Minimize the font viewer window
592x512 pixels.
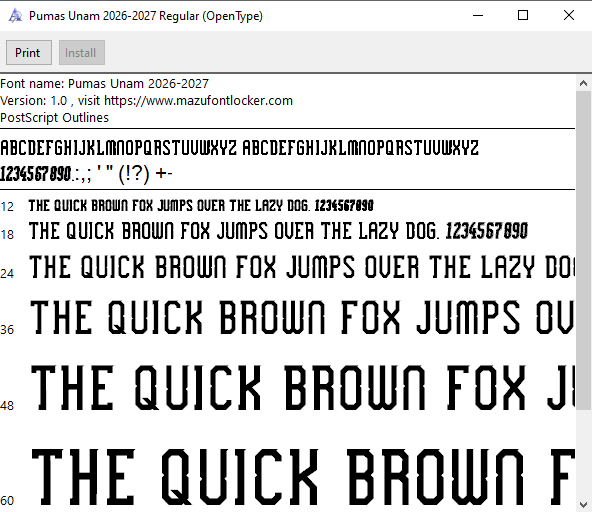click(478, 15)
